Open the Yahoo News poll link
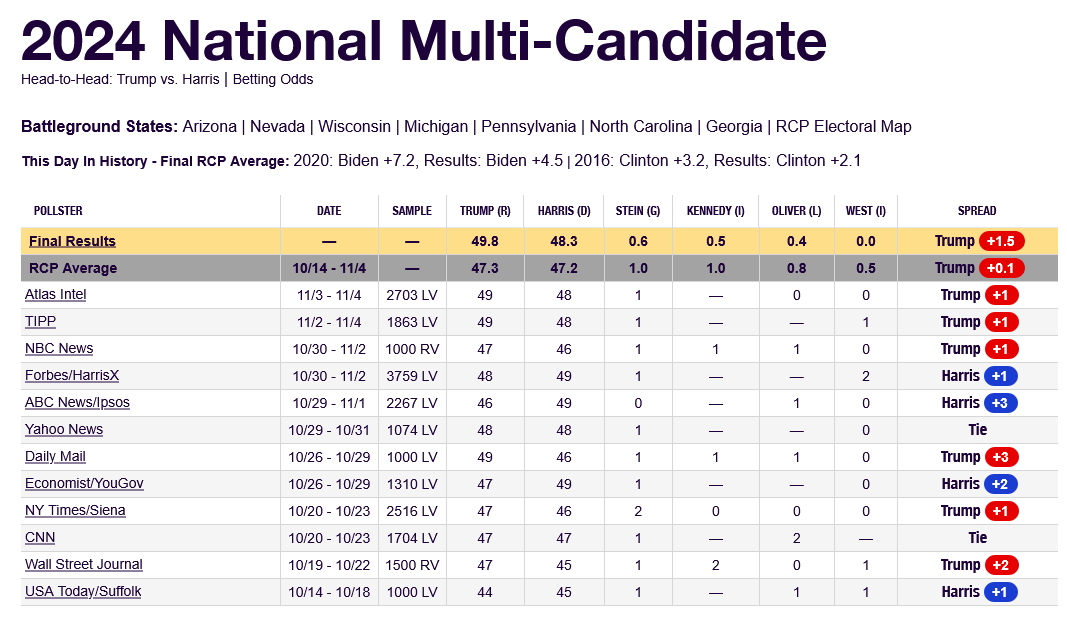1067x635 pixels. [x=64, y=430]
